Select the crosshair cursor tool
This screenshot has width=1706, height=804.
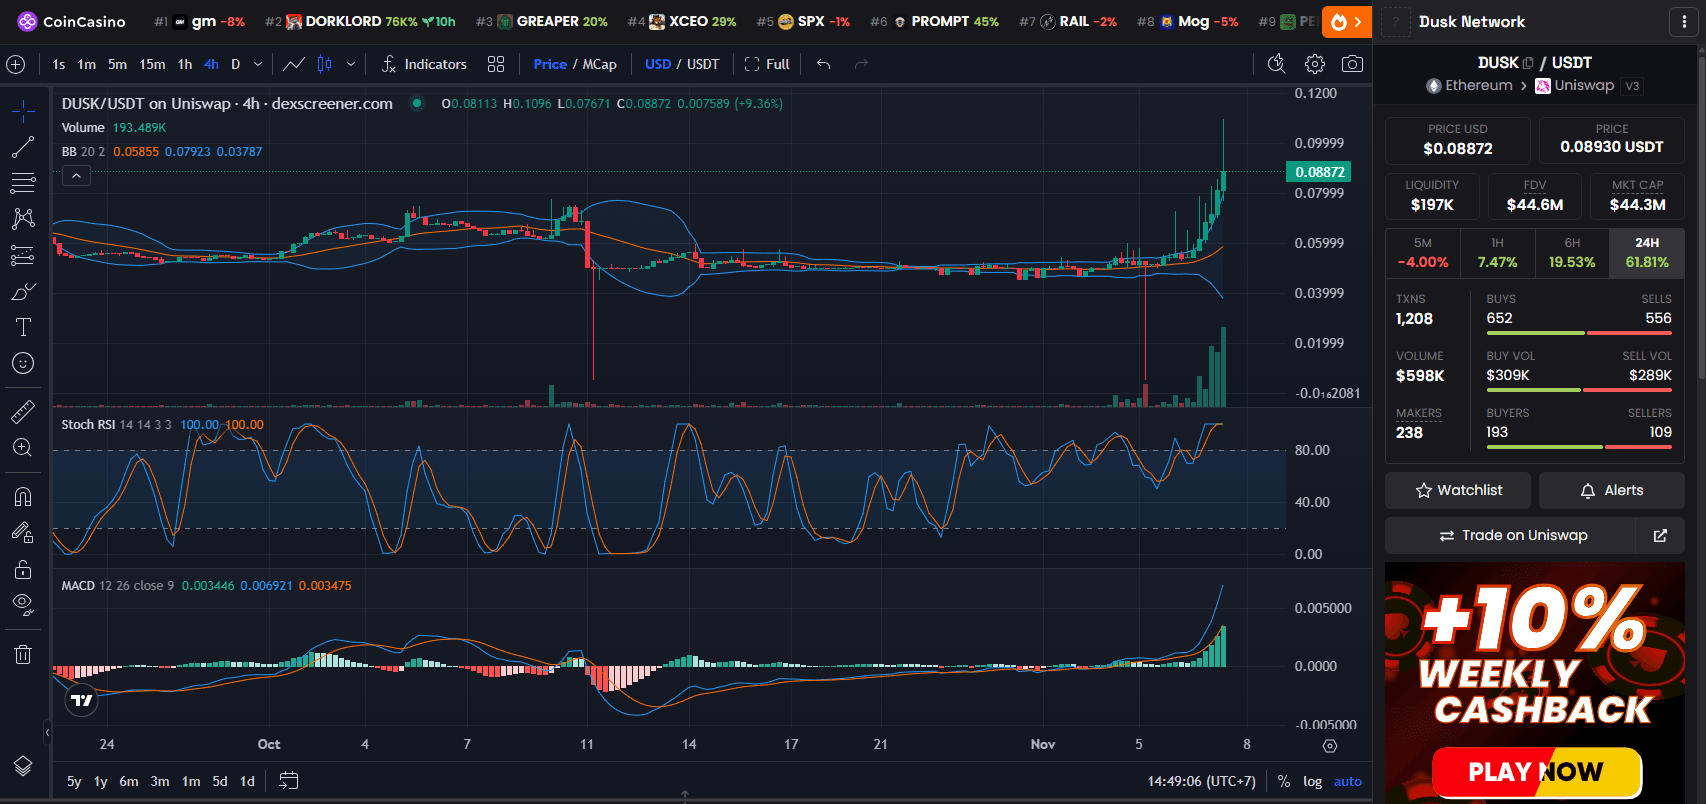(x=22, y=111)
